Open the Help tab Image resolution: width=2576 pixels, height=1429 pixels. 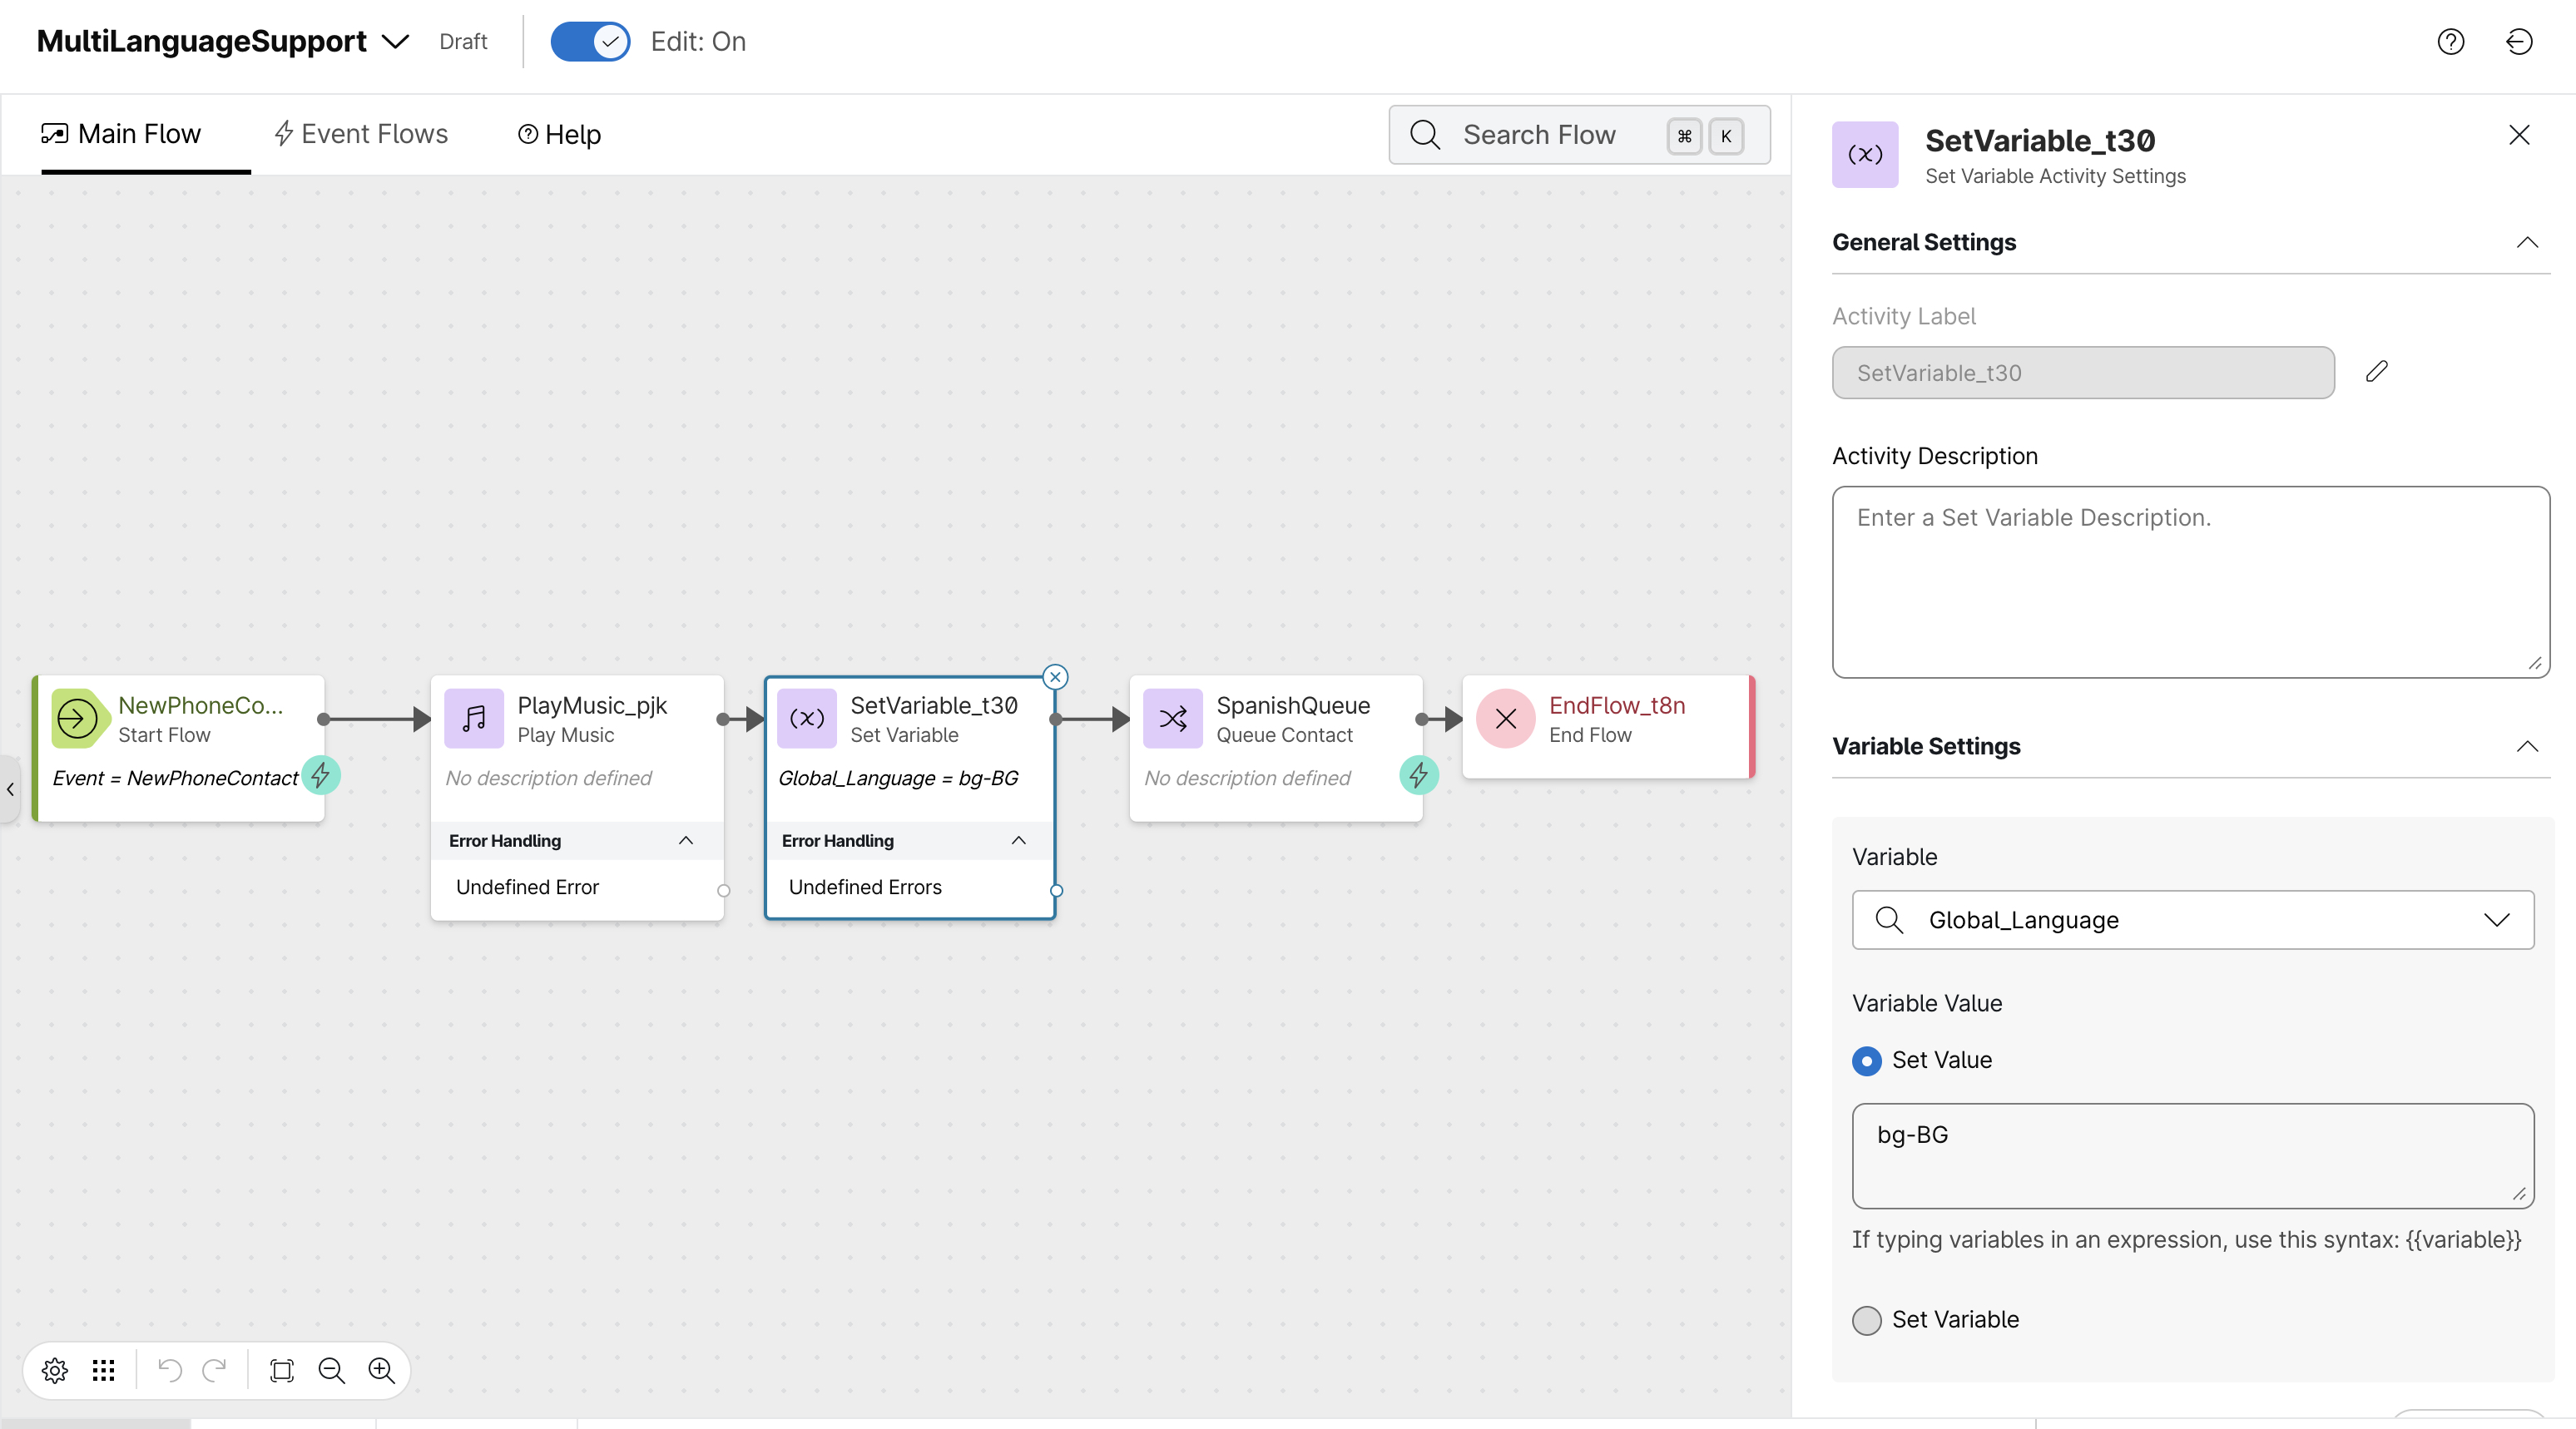(559, 134)
